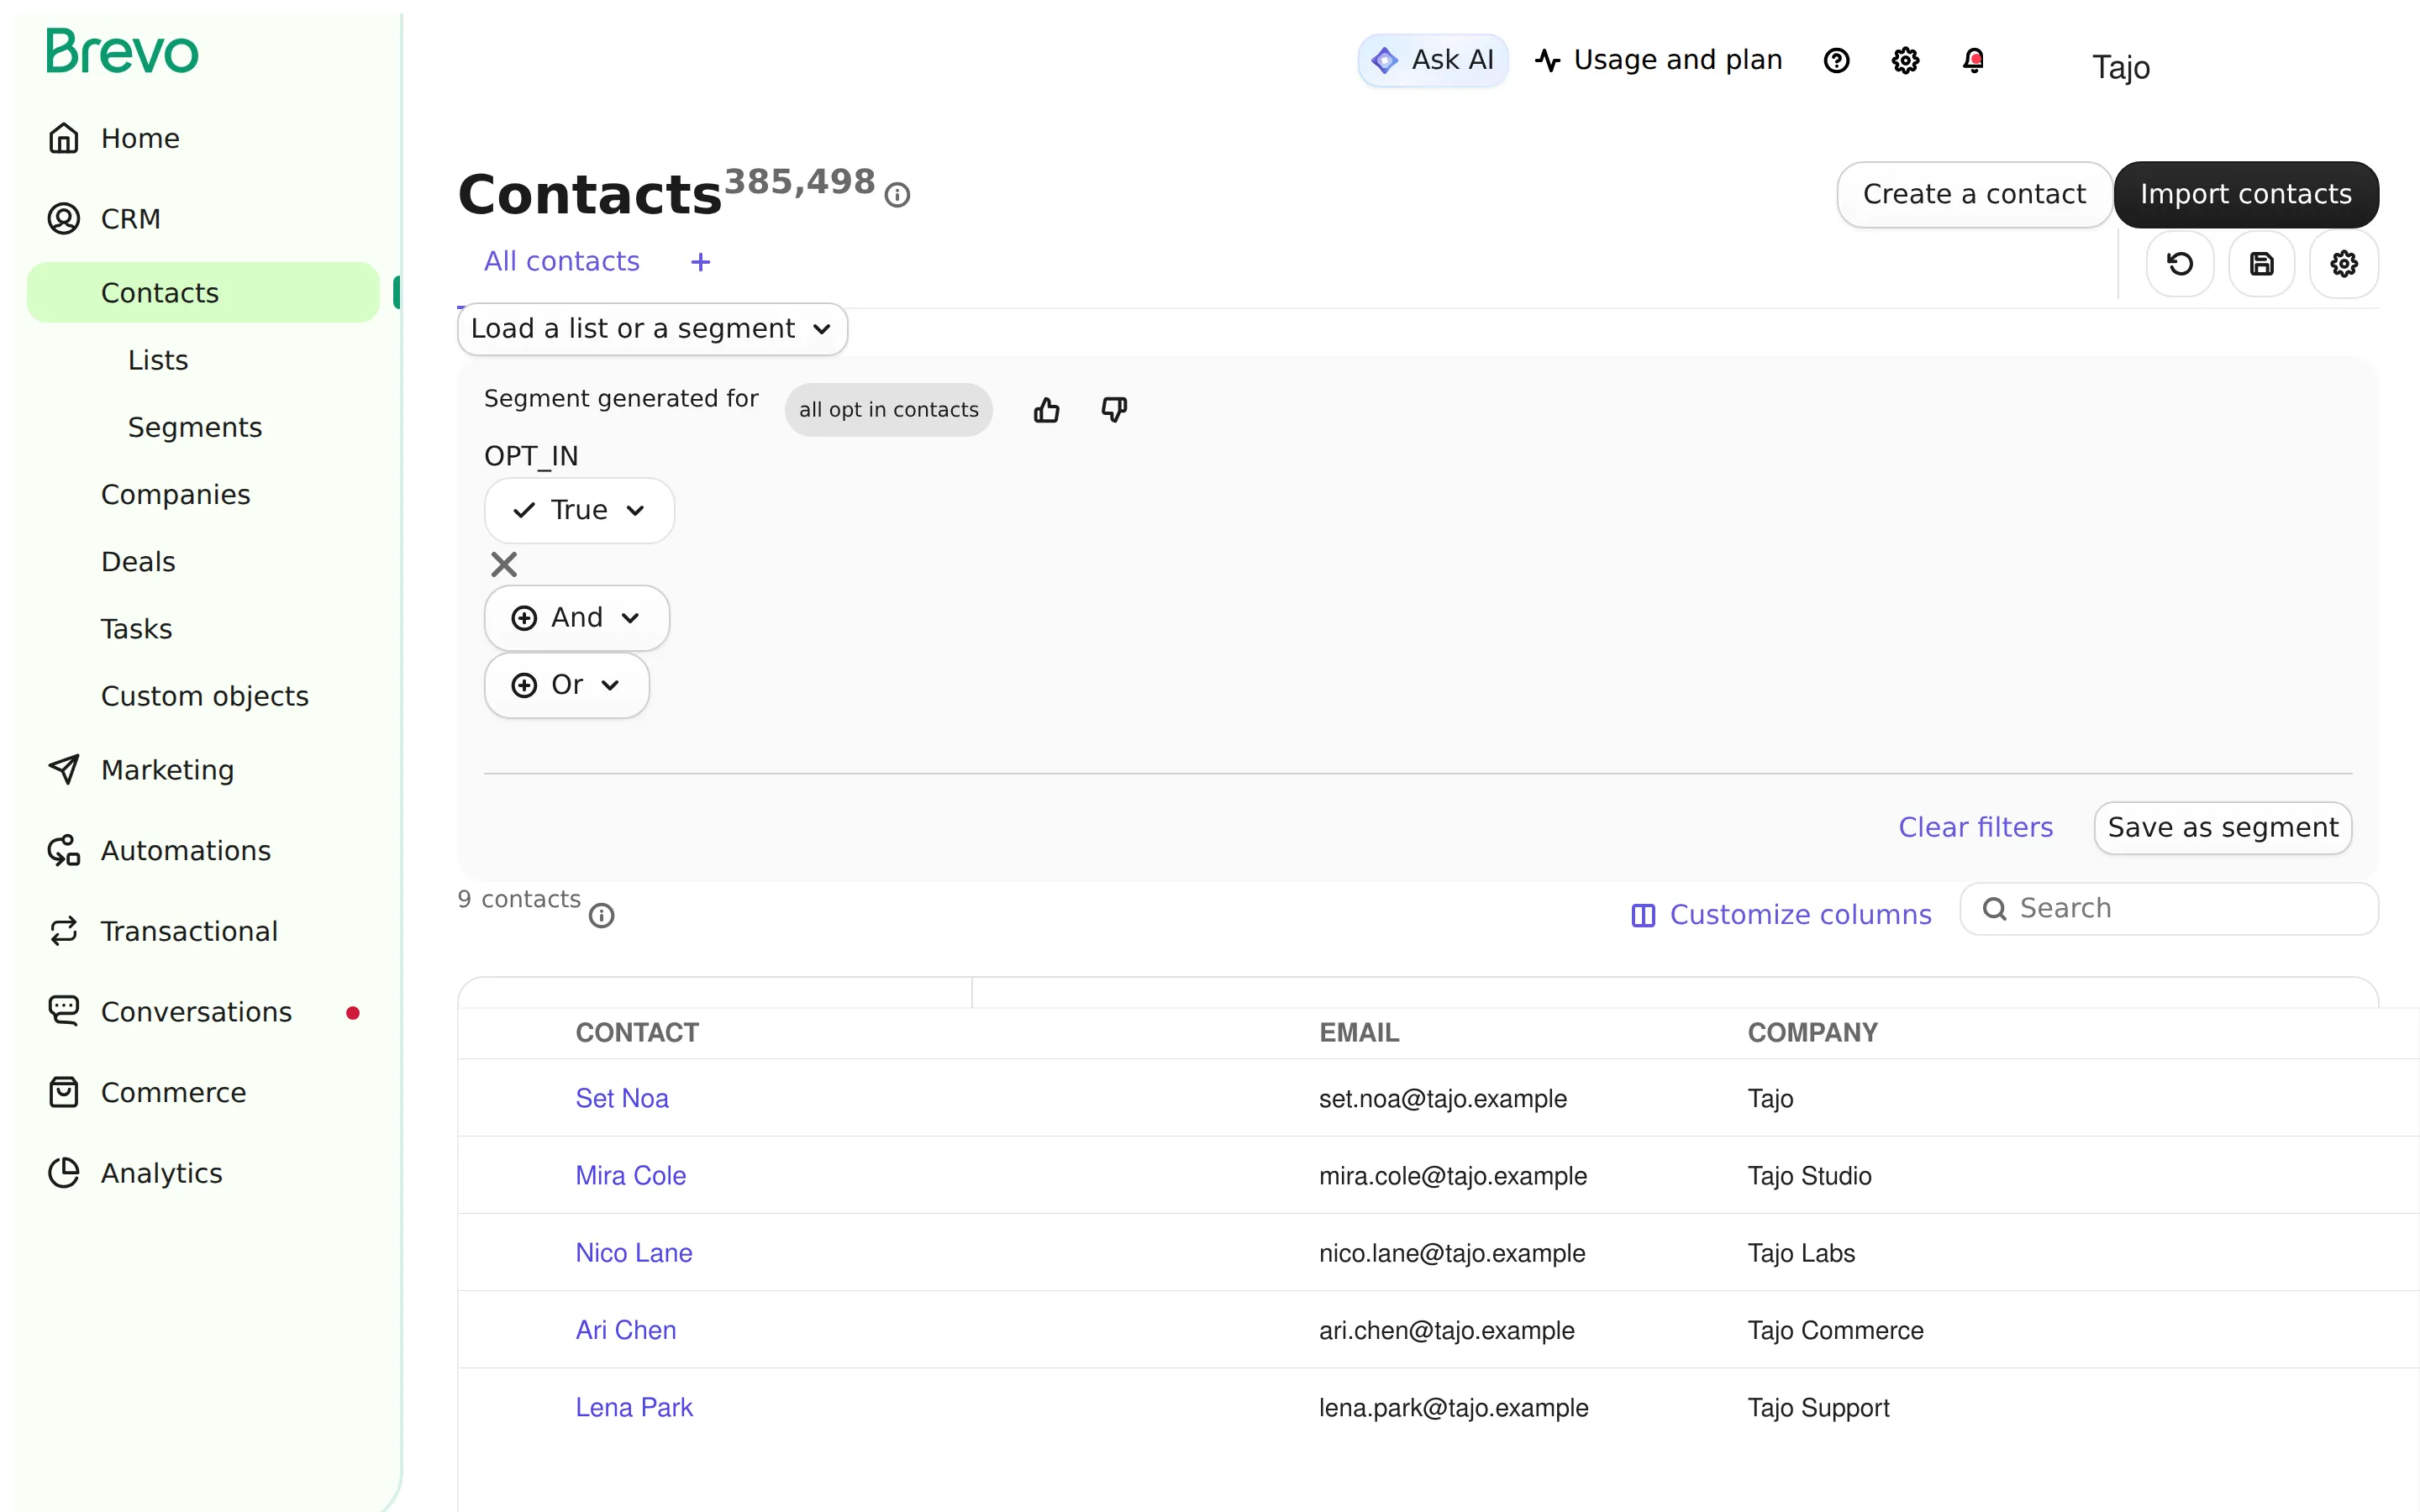Open Tasks in the sidebar
The image size is (2420, 1512).
(137, 629)
